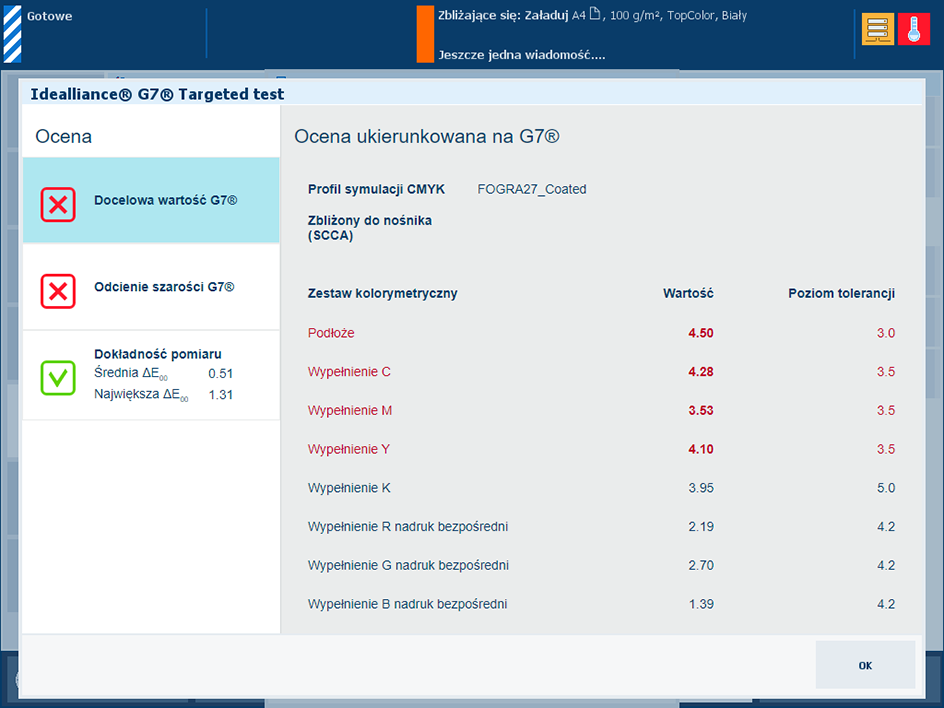Select Wypełnienie G nadruk bezpośredni row
944x708 pixels.
[x=408, y=565]
